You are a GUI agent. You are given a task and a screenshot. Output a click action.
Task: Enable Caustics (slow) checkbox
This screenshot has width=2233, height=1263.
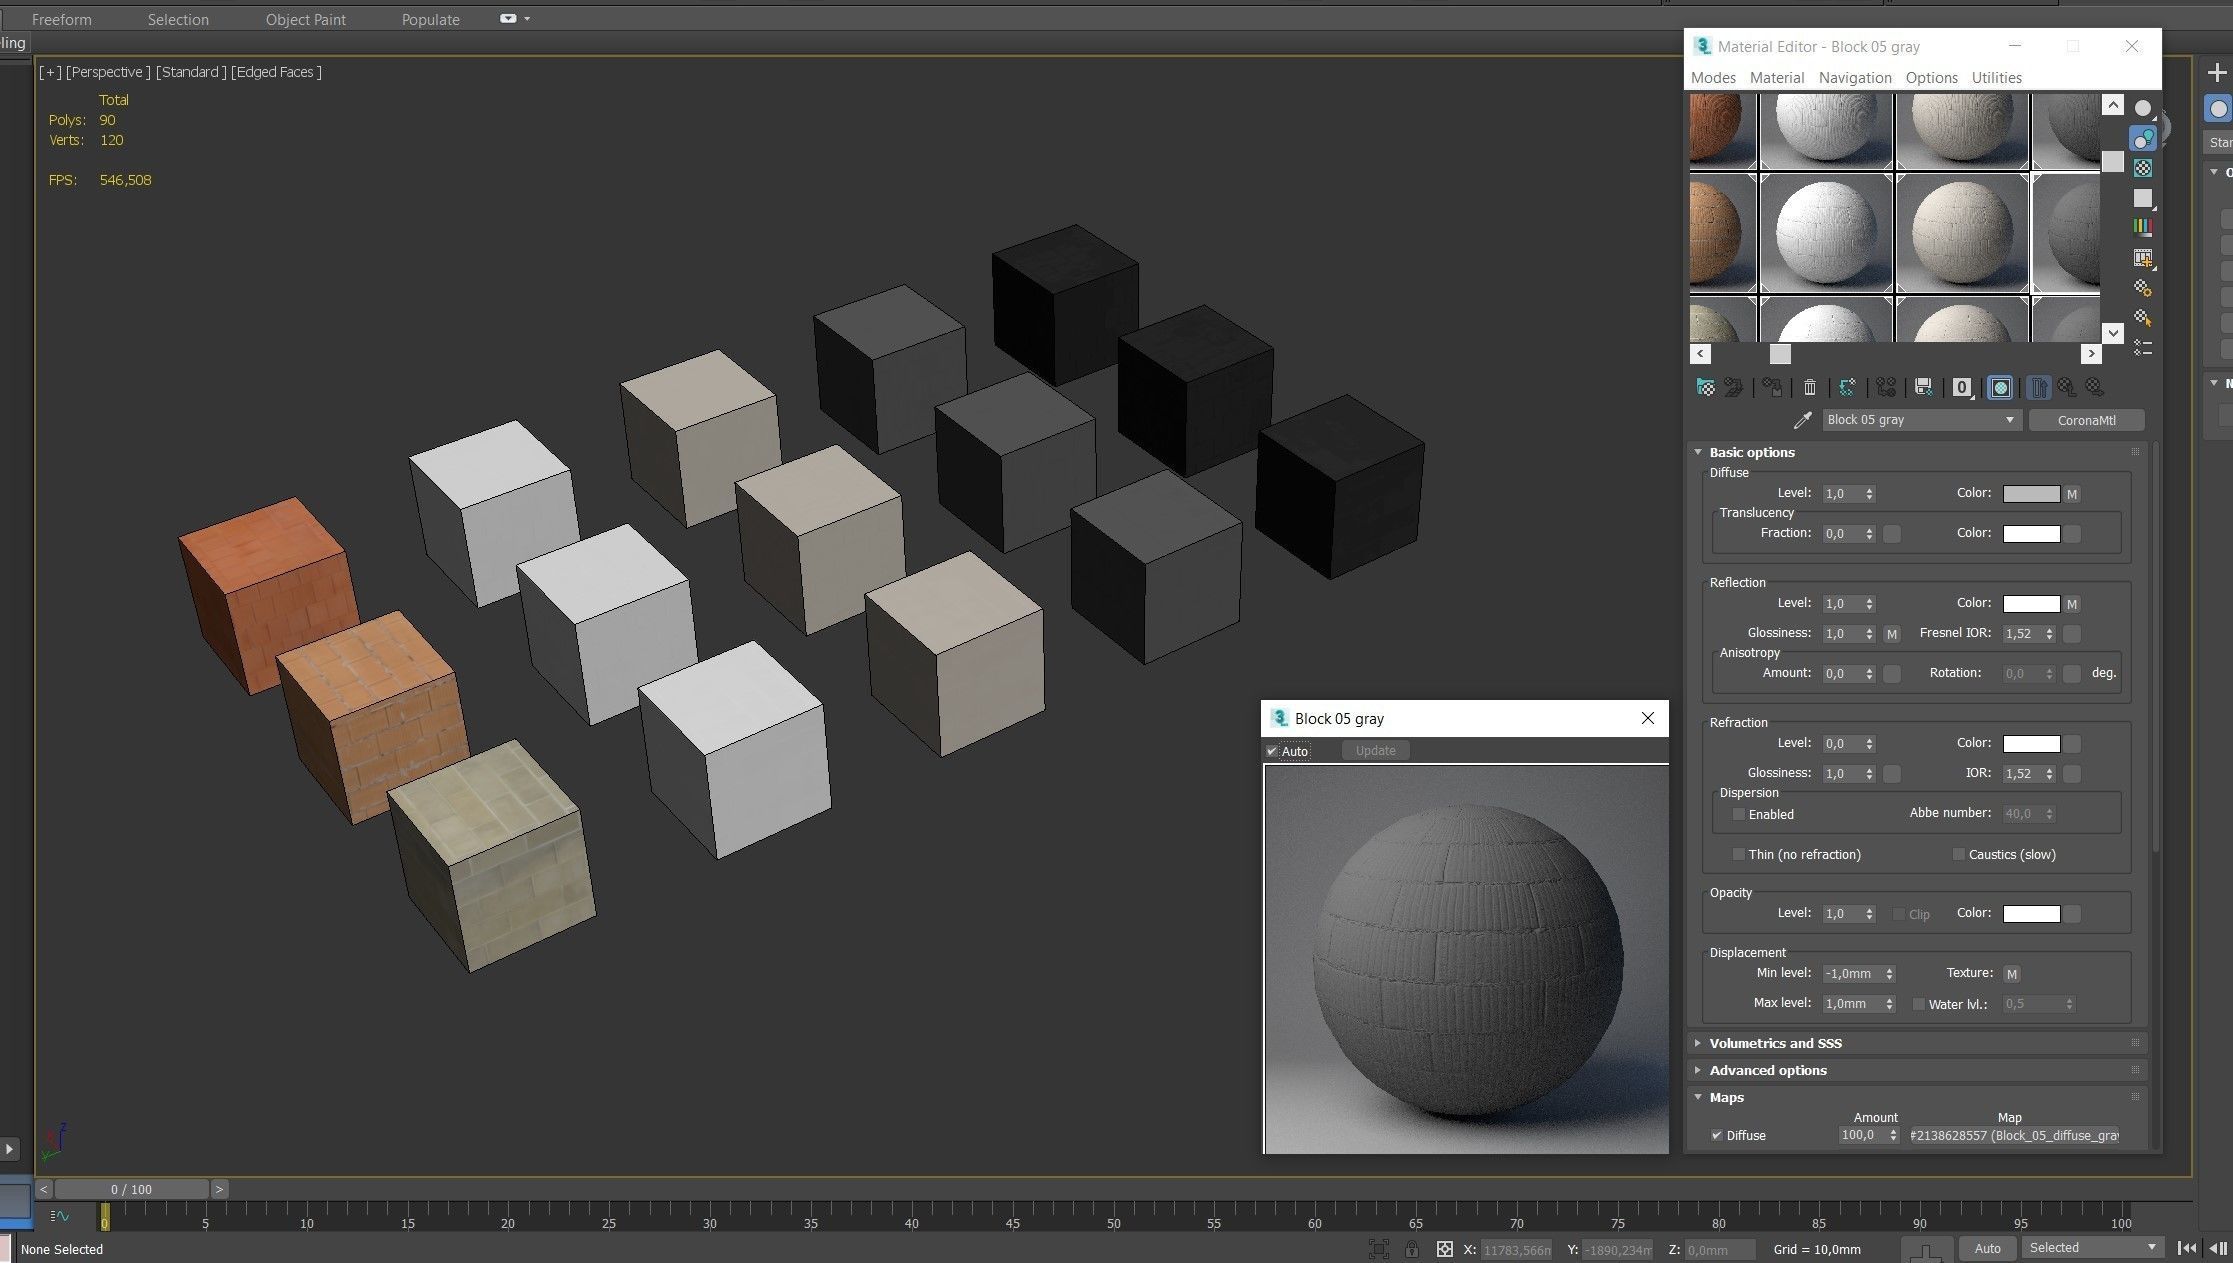(1958, 854)
